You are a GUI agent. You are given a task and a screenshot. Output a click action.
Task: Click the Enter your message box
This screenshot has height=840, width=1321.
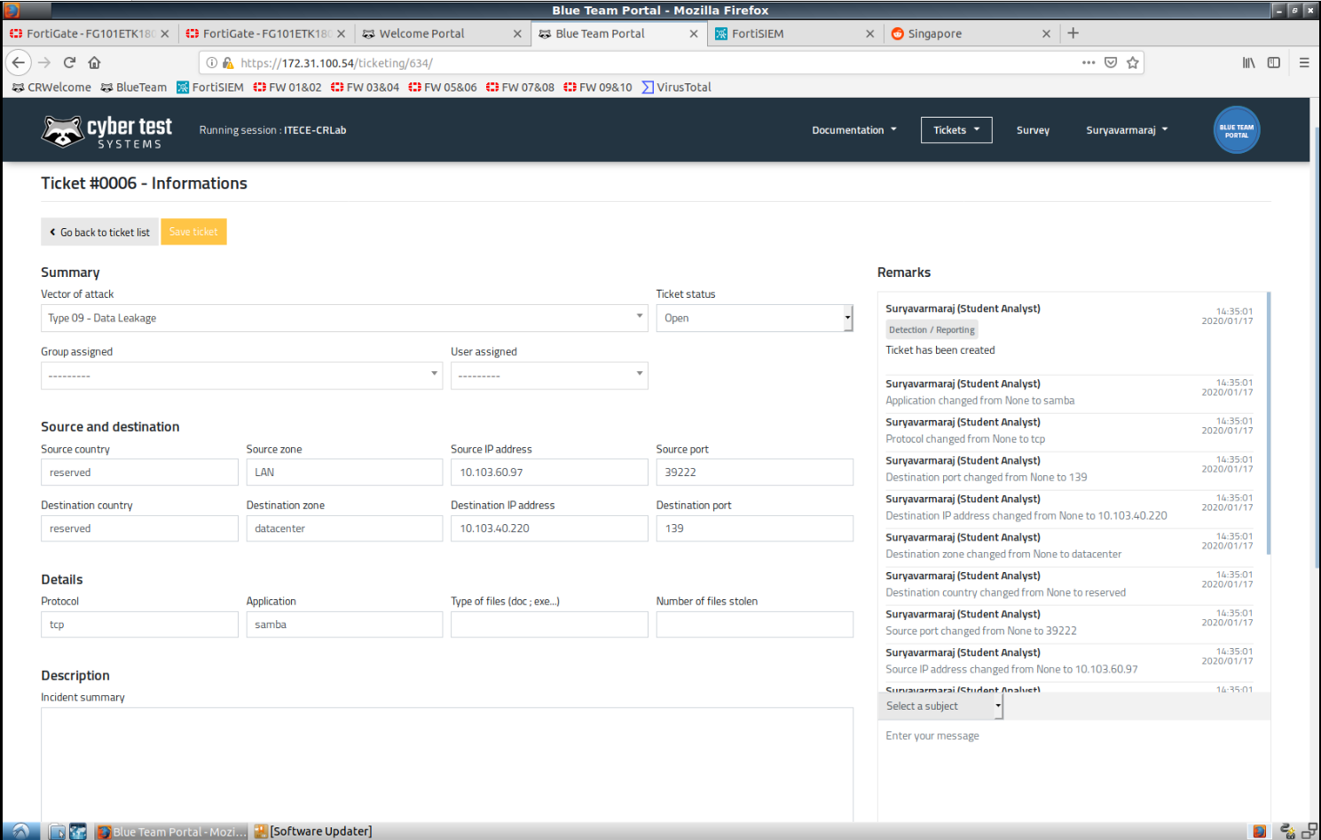1074,772
